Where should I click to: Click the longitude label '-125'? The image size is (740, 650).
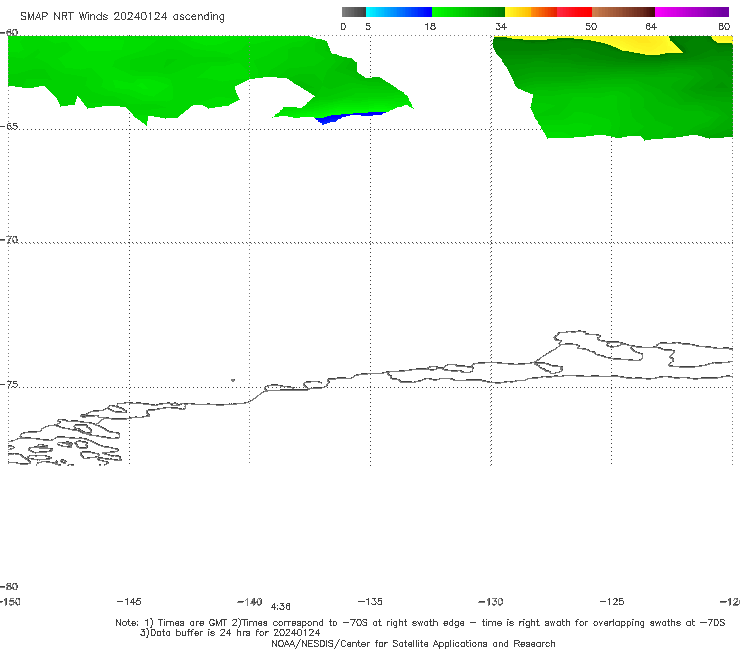[x=612, y=601]
